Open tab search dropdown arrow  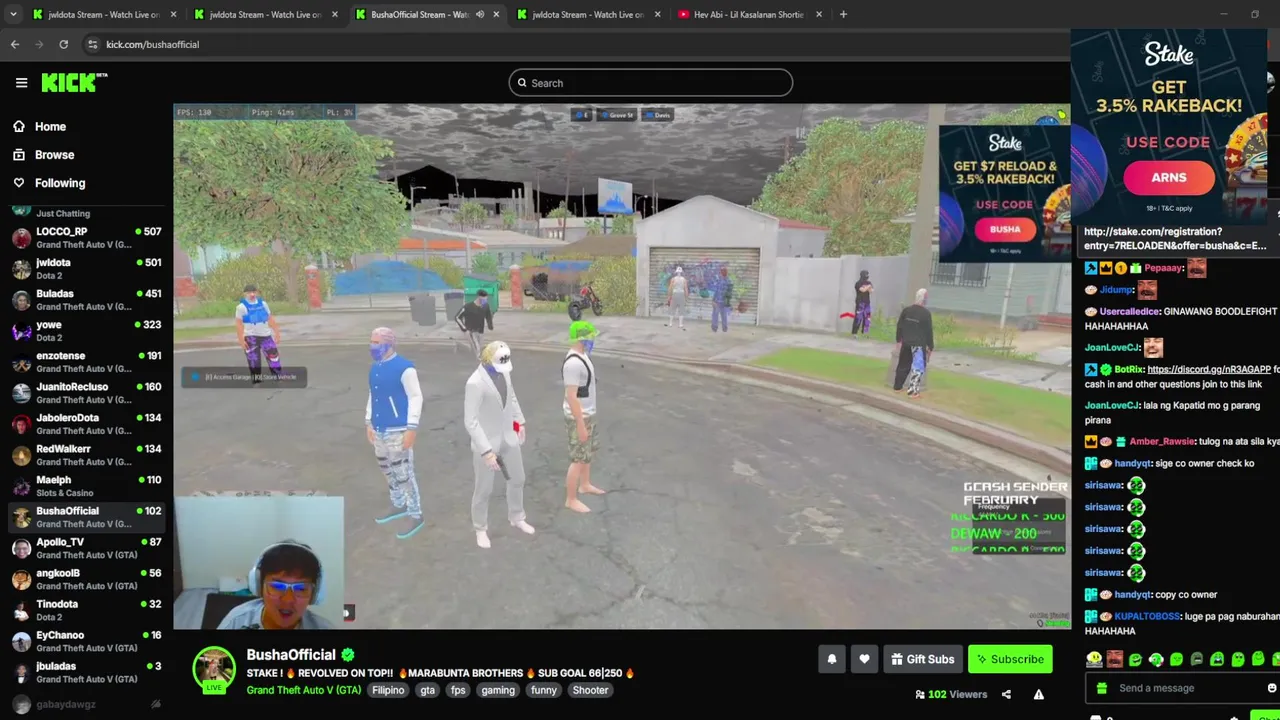coord(15,14)
